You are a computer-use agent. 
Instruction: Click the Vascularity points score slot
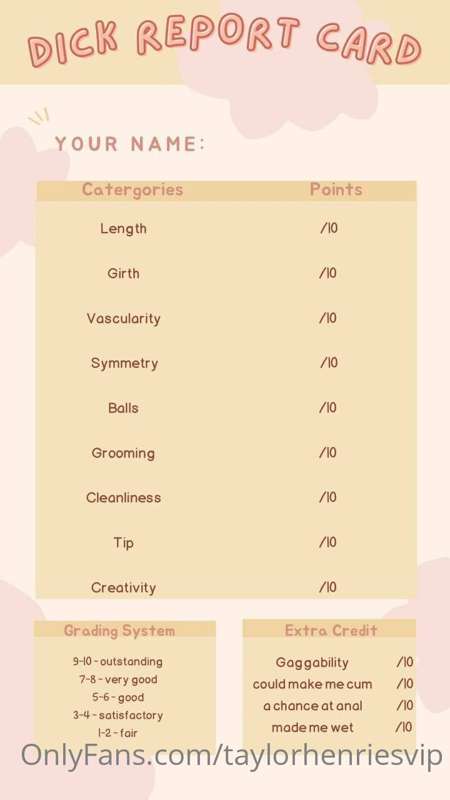click(x=328, y=318)
